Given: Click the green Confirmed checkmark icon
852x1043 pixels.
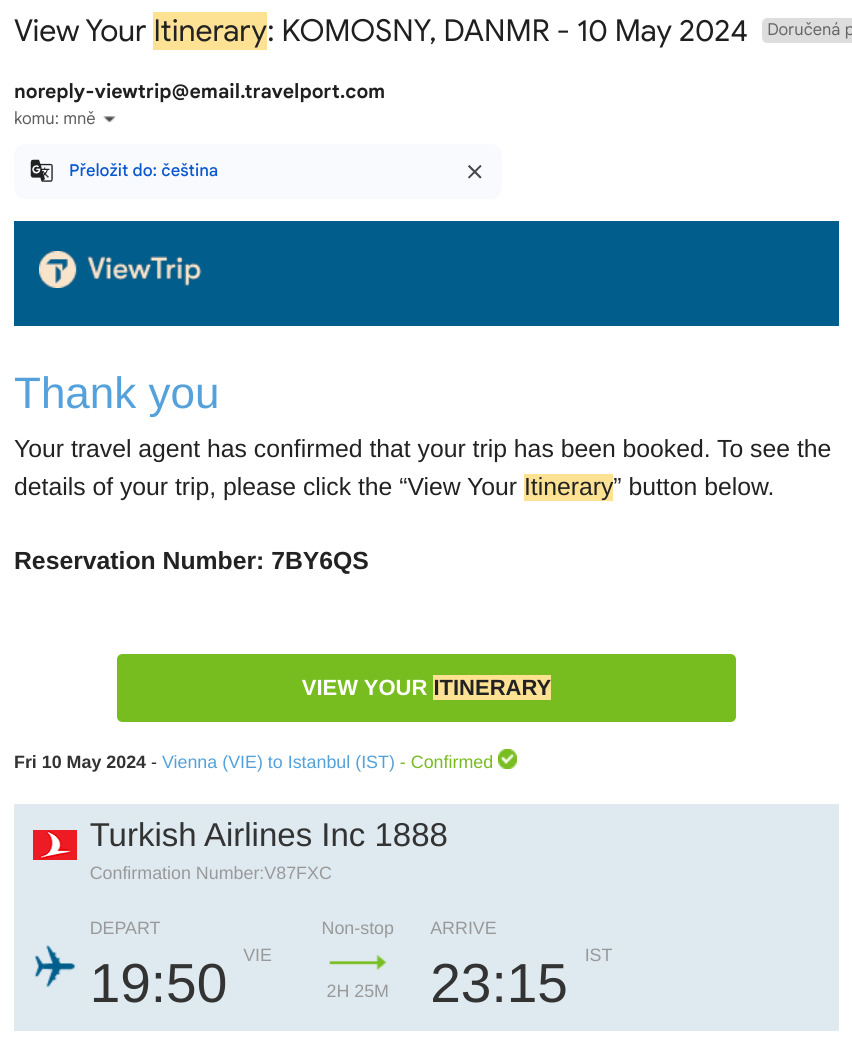Looking at the screenshot, I should [507, 759].
